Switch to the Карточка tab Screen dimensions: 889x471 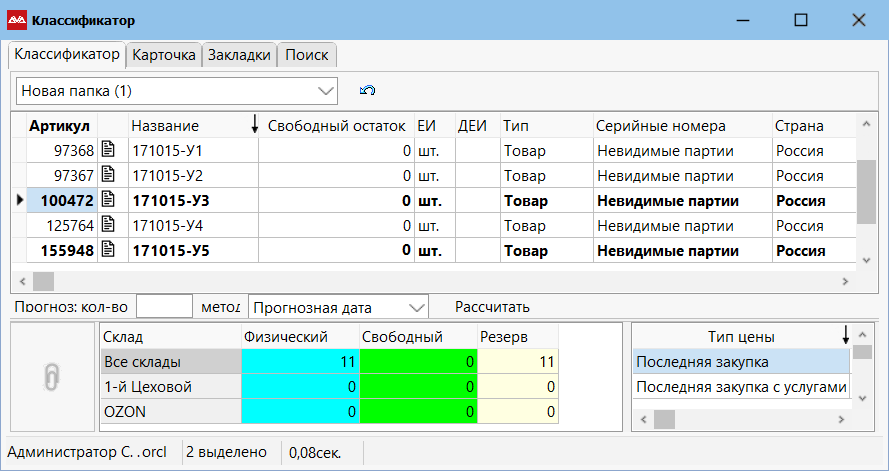click(x=164, y=56)
